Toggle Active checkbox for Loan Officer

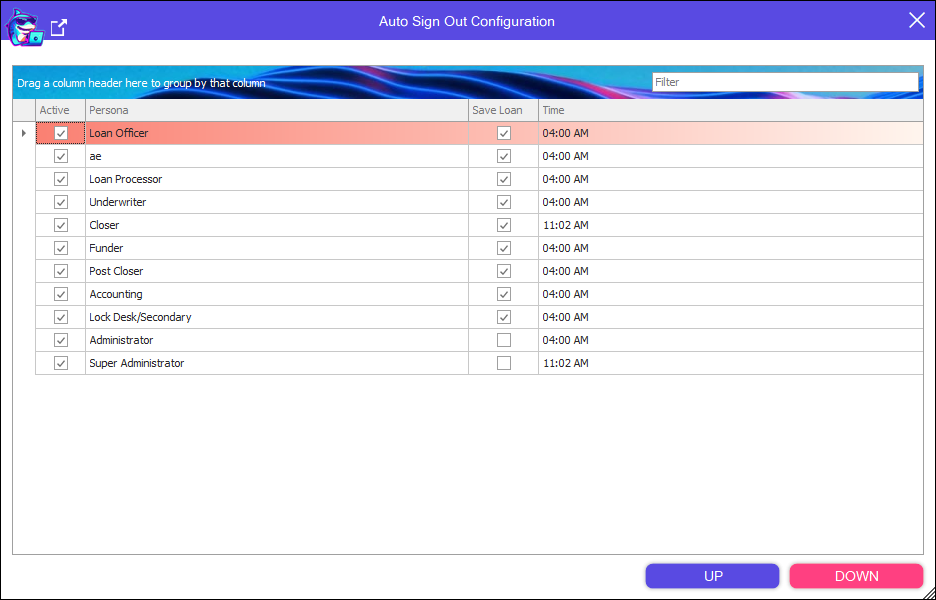point(61,133)
